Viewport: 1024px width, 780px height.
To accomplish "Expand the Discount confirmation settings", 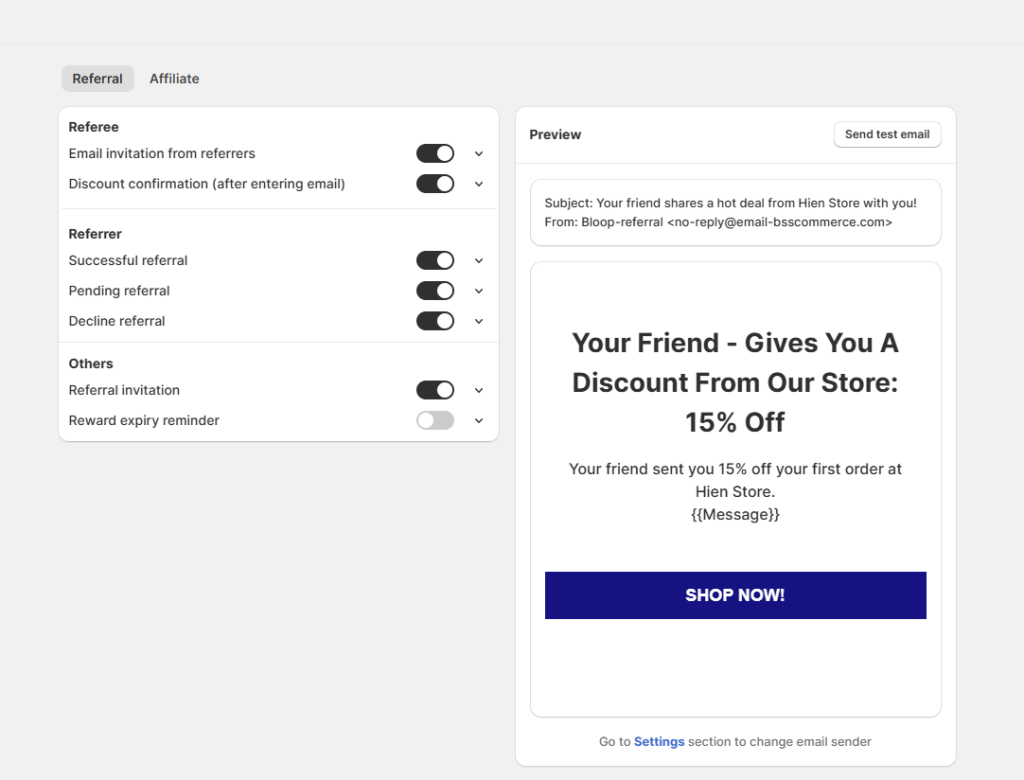I will pyautogui.click(x=478, y=183).
